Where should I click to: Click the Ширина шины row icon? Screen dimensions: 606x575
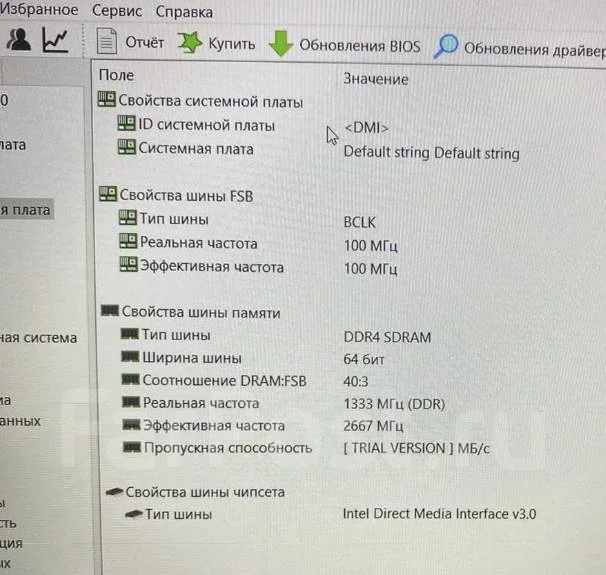(x=130, y=356)
